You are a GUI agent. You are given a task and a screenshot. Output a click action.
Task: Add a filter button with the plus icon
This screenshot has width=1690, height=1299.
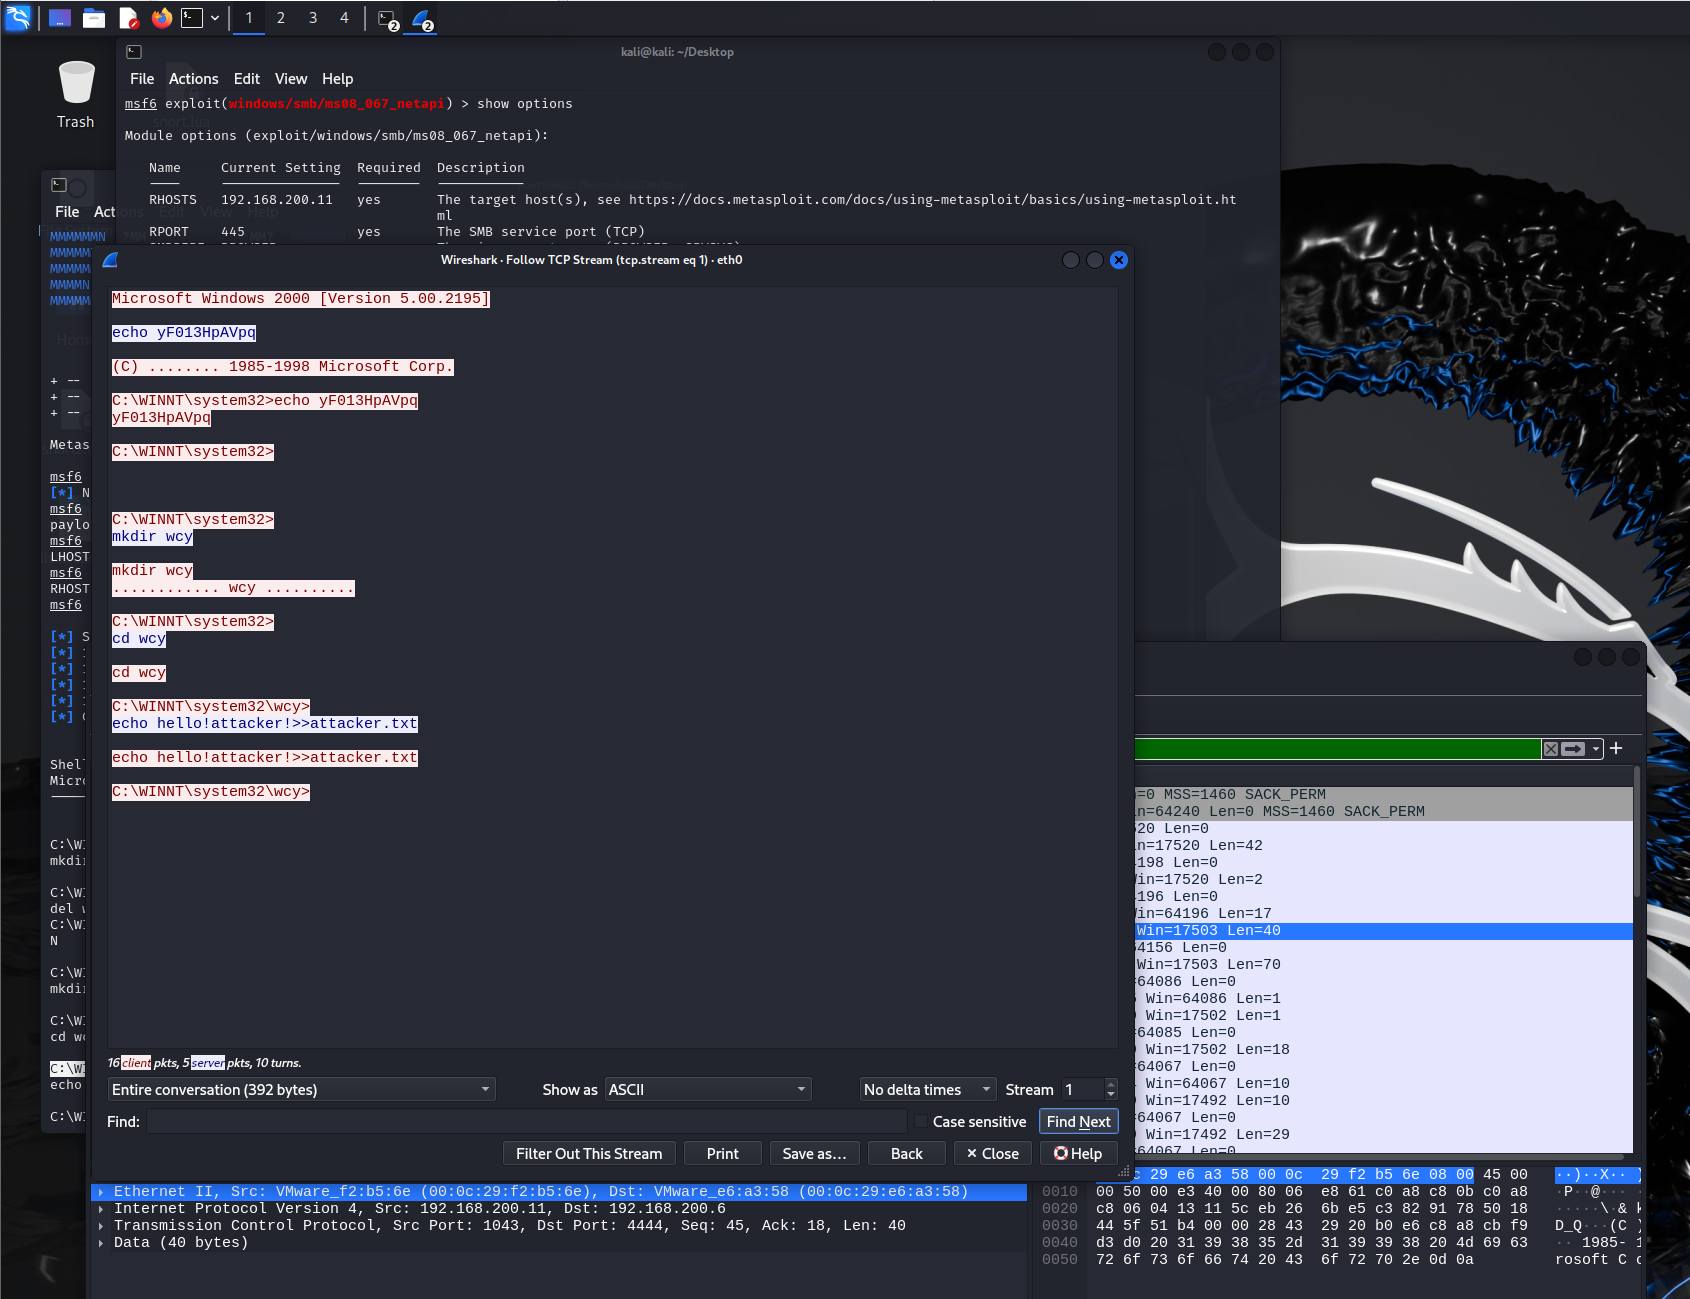(1616, 748)
